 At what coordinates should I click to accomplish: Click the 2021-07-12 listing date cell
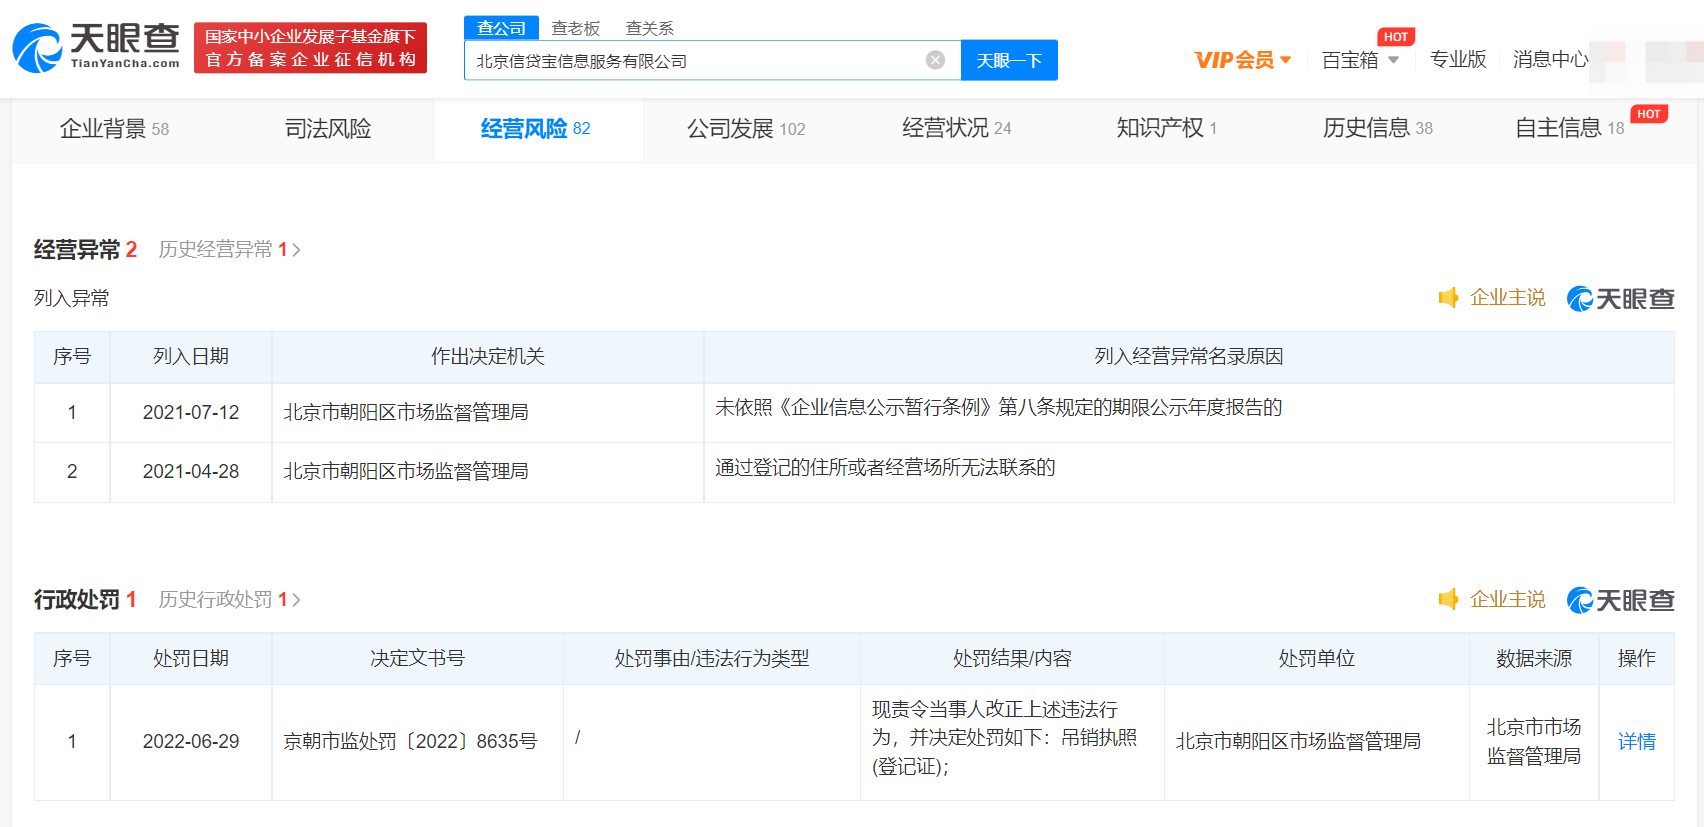coord(191,412)
